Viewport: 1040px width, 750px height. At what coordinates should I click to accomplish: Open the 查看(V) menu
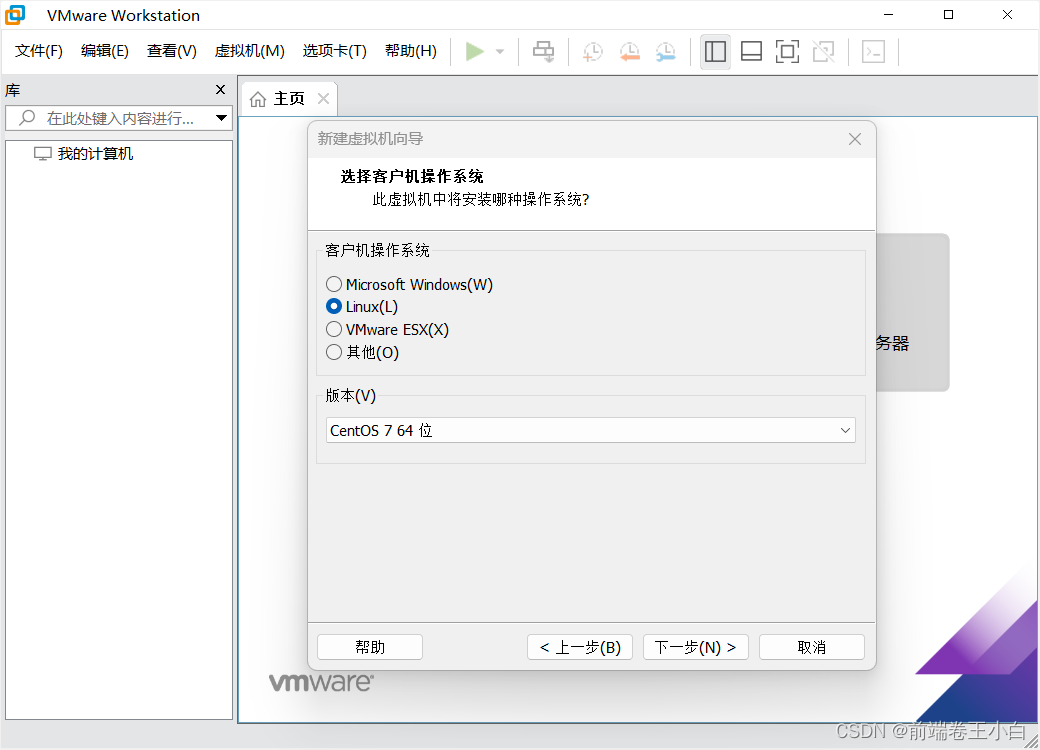tap(172, 51)
